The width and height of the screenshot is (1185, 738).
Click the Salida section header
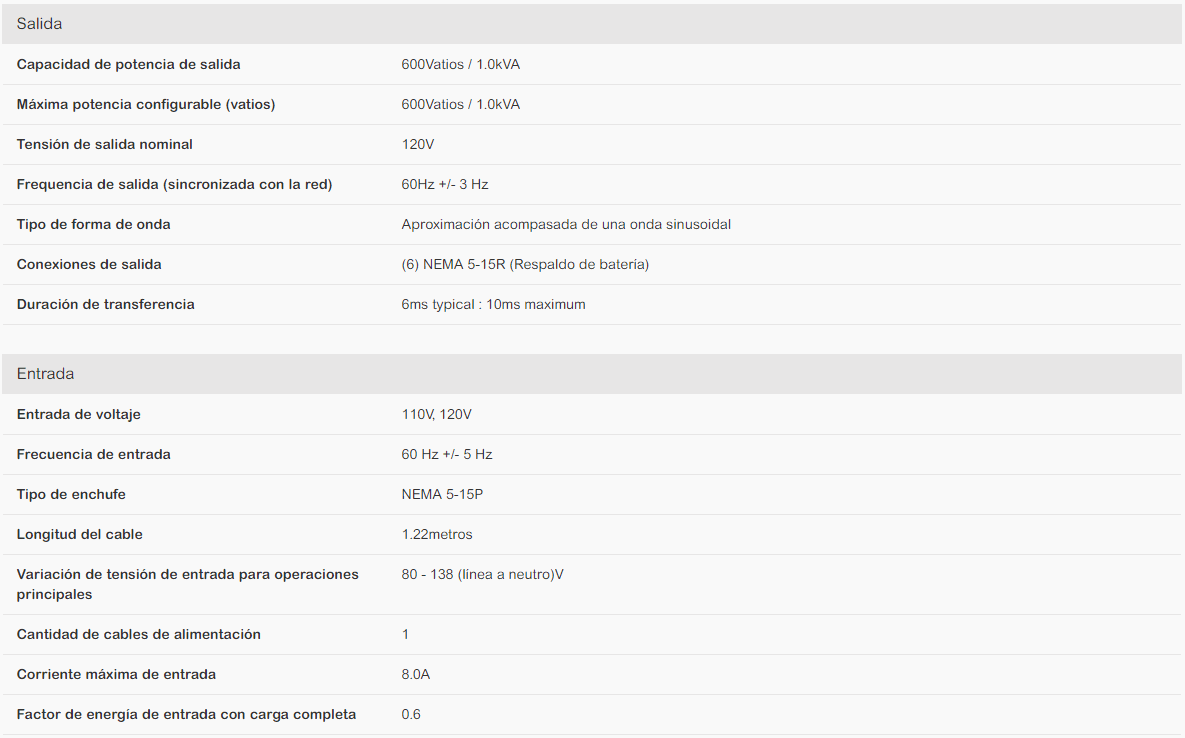pyautogui.click(x=592, y=23)
